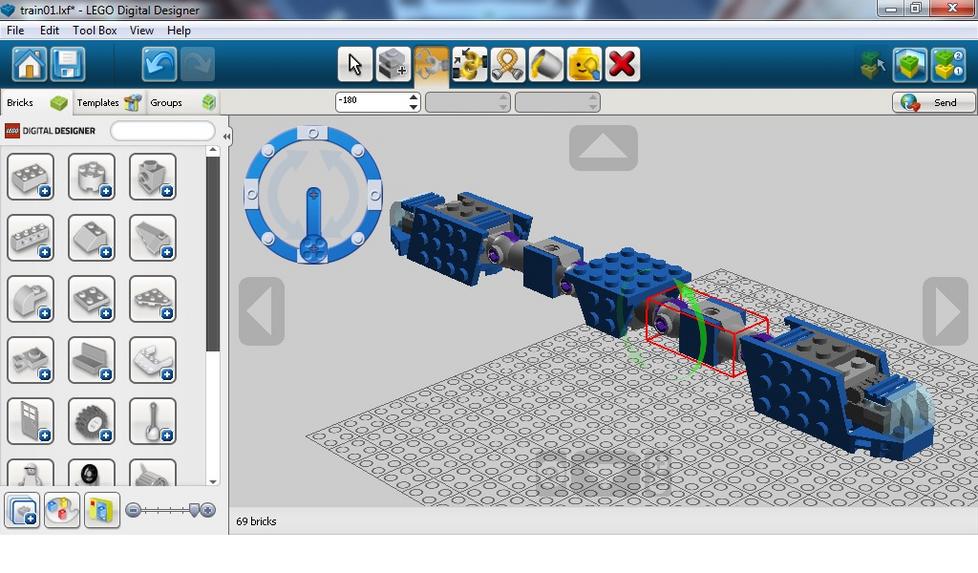Image resolution: width=978 pixels, height=573 pixels.
Task: Activate the Clone brick tool
Action: (392, 65)
